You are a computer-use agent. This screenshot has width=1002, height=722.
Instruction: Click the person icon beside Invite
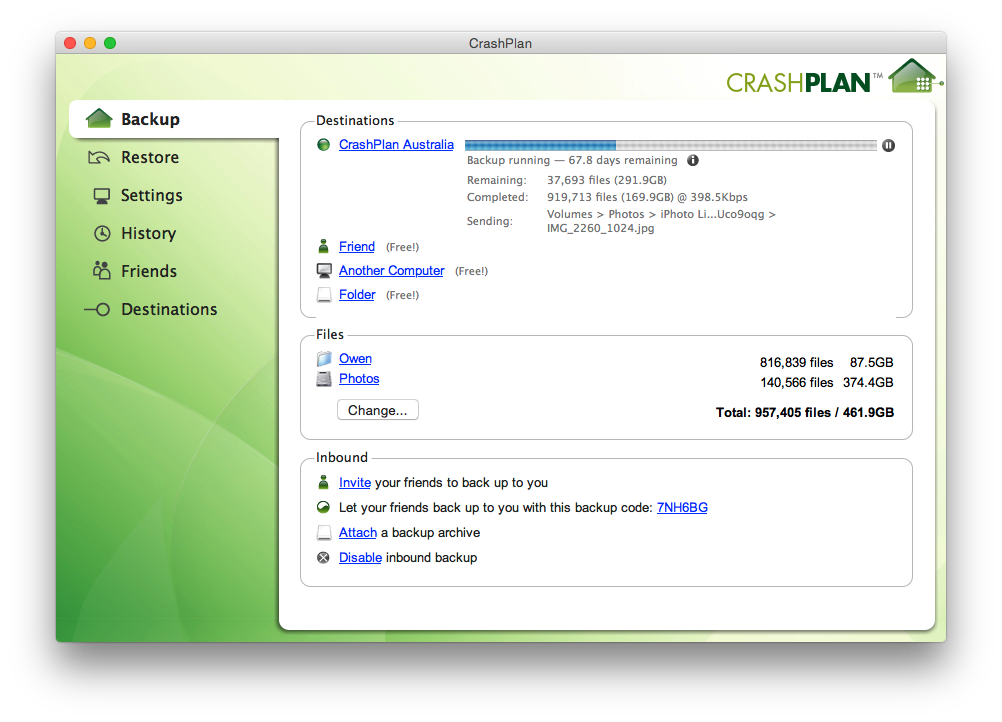point(323,482)
